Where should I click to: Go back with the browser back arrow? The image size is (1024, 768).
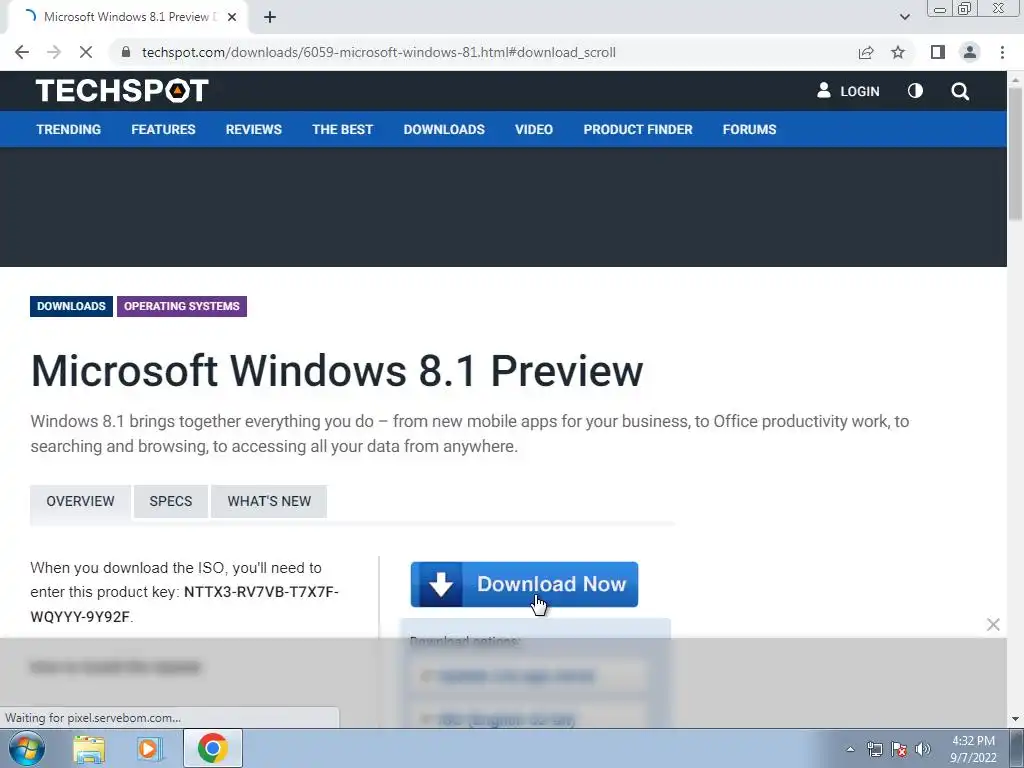click(x=22, y=52)
